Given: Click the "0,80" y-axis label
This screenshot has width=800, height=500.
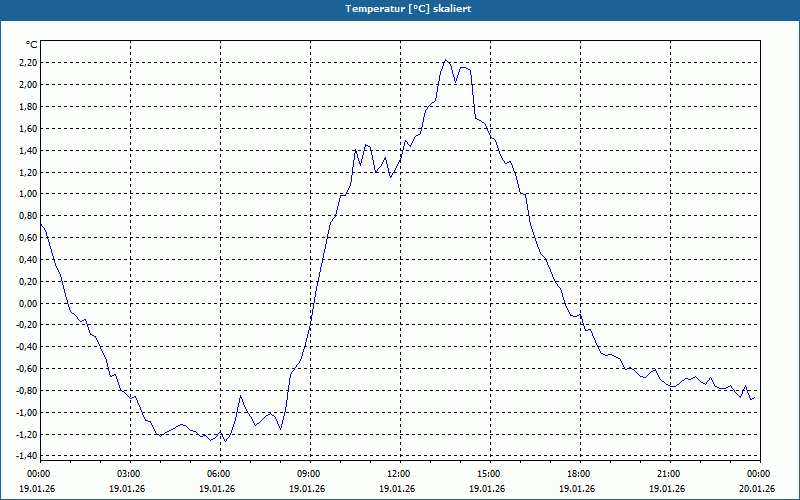Looking at the screenshot, I should click(28, 216).
